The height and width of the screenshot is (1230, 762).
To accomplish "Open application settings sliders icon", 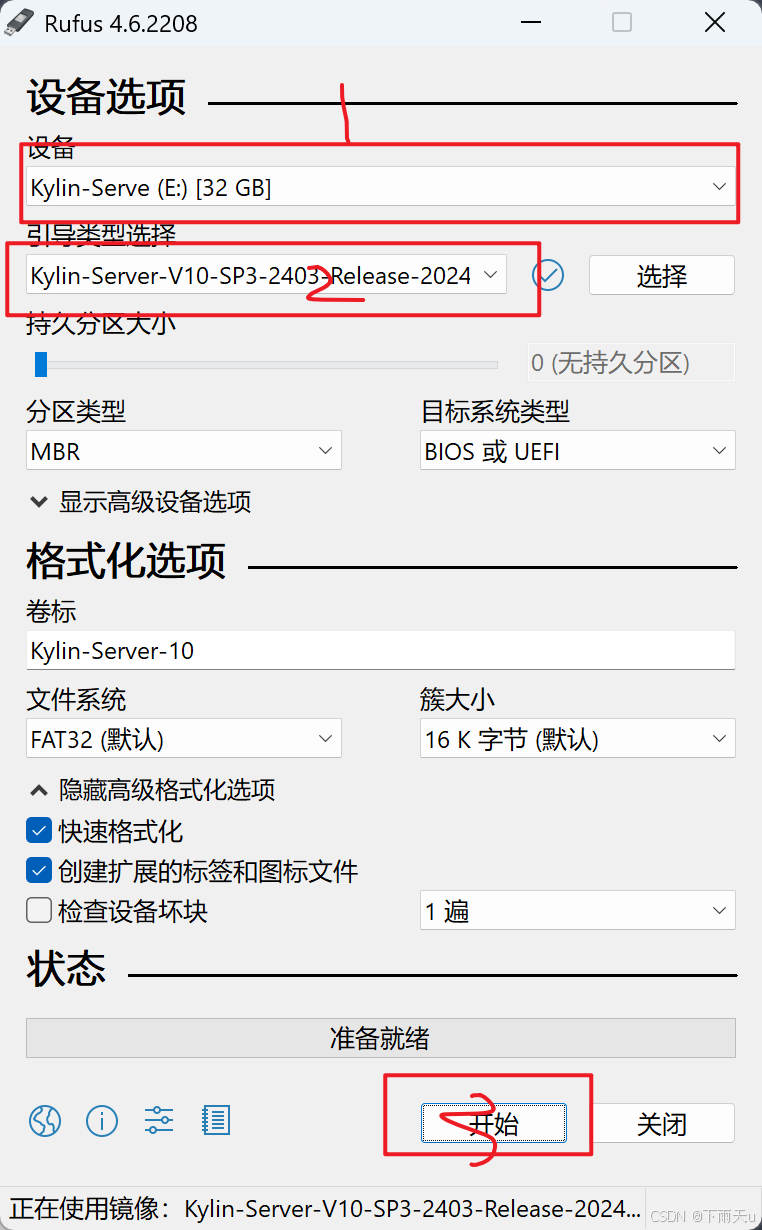I will 159,1121.
